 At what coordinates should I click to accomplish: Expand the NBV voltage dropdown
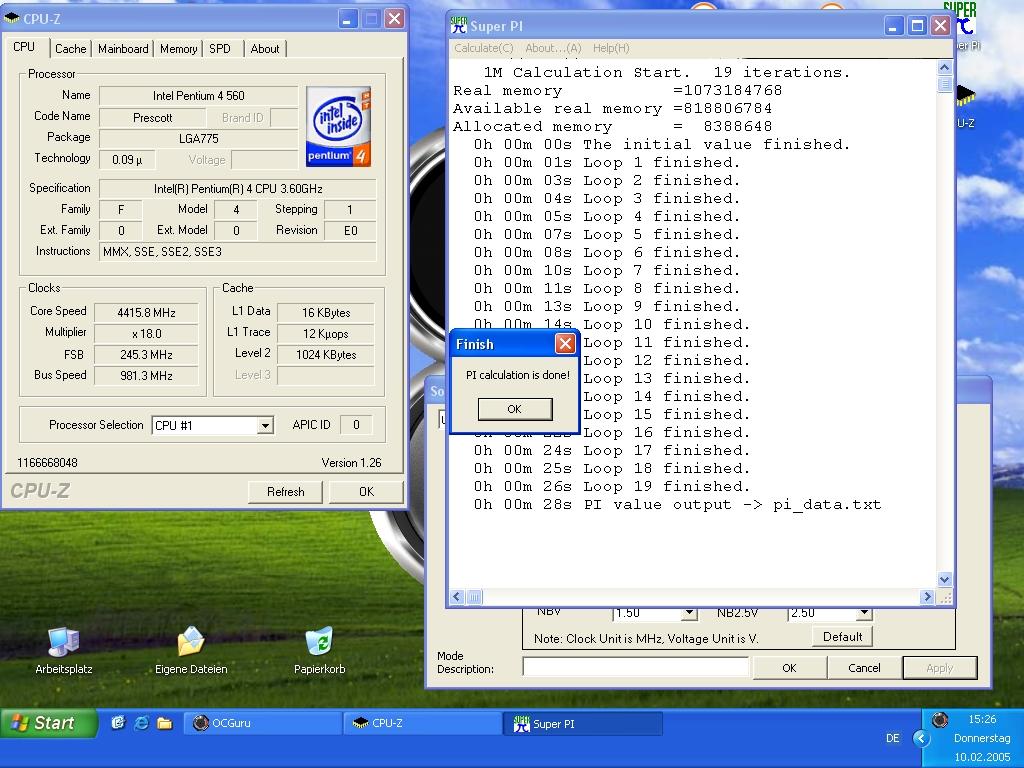point(689,613)
